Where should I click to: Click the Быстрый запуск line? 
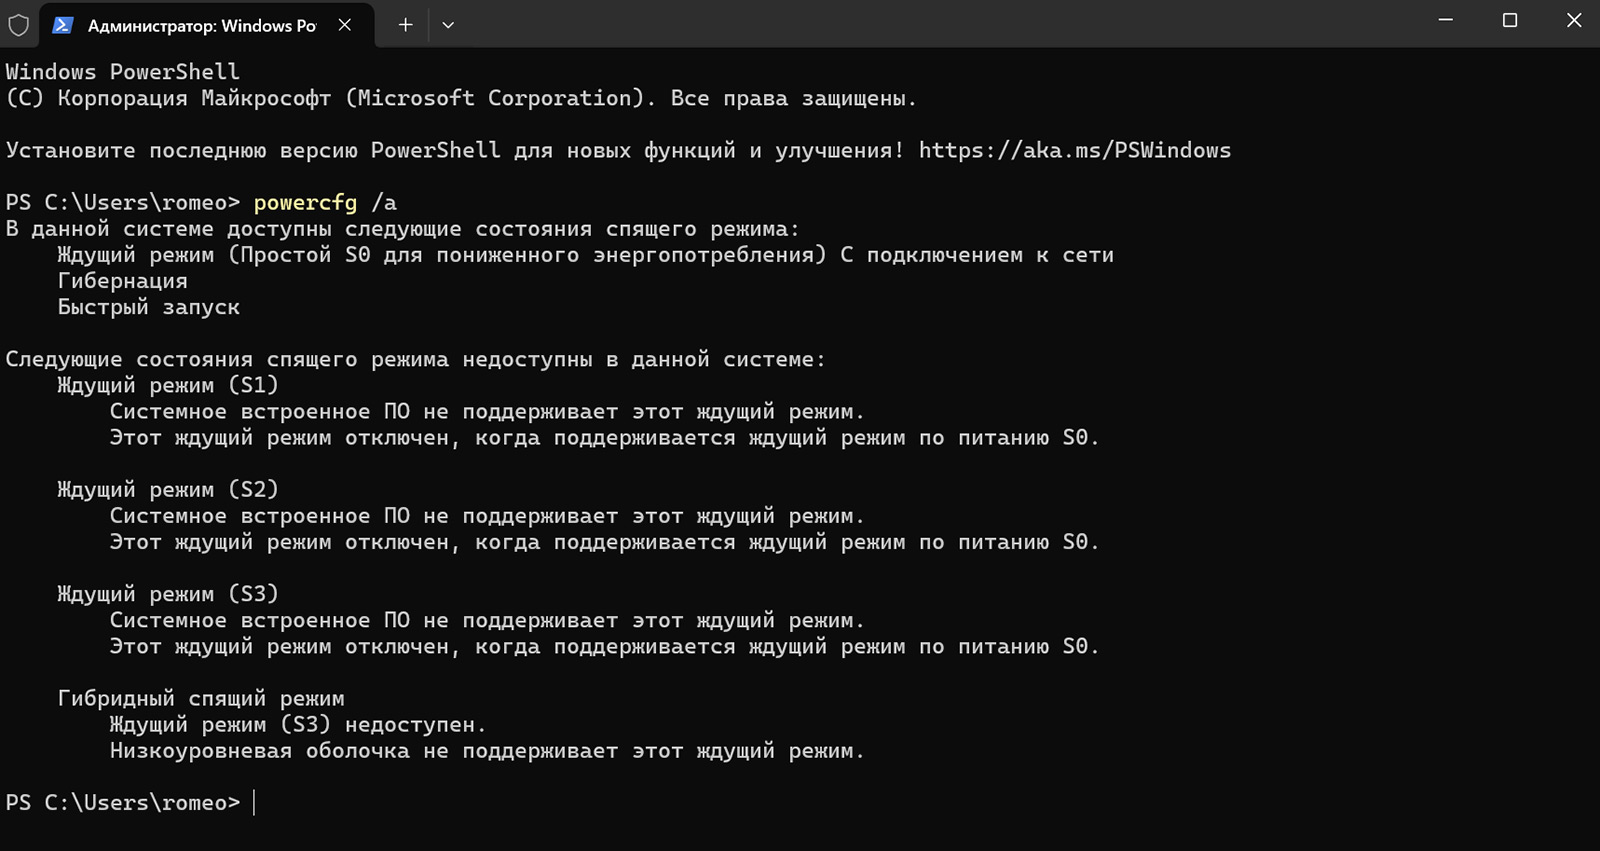coord(148,308)
